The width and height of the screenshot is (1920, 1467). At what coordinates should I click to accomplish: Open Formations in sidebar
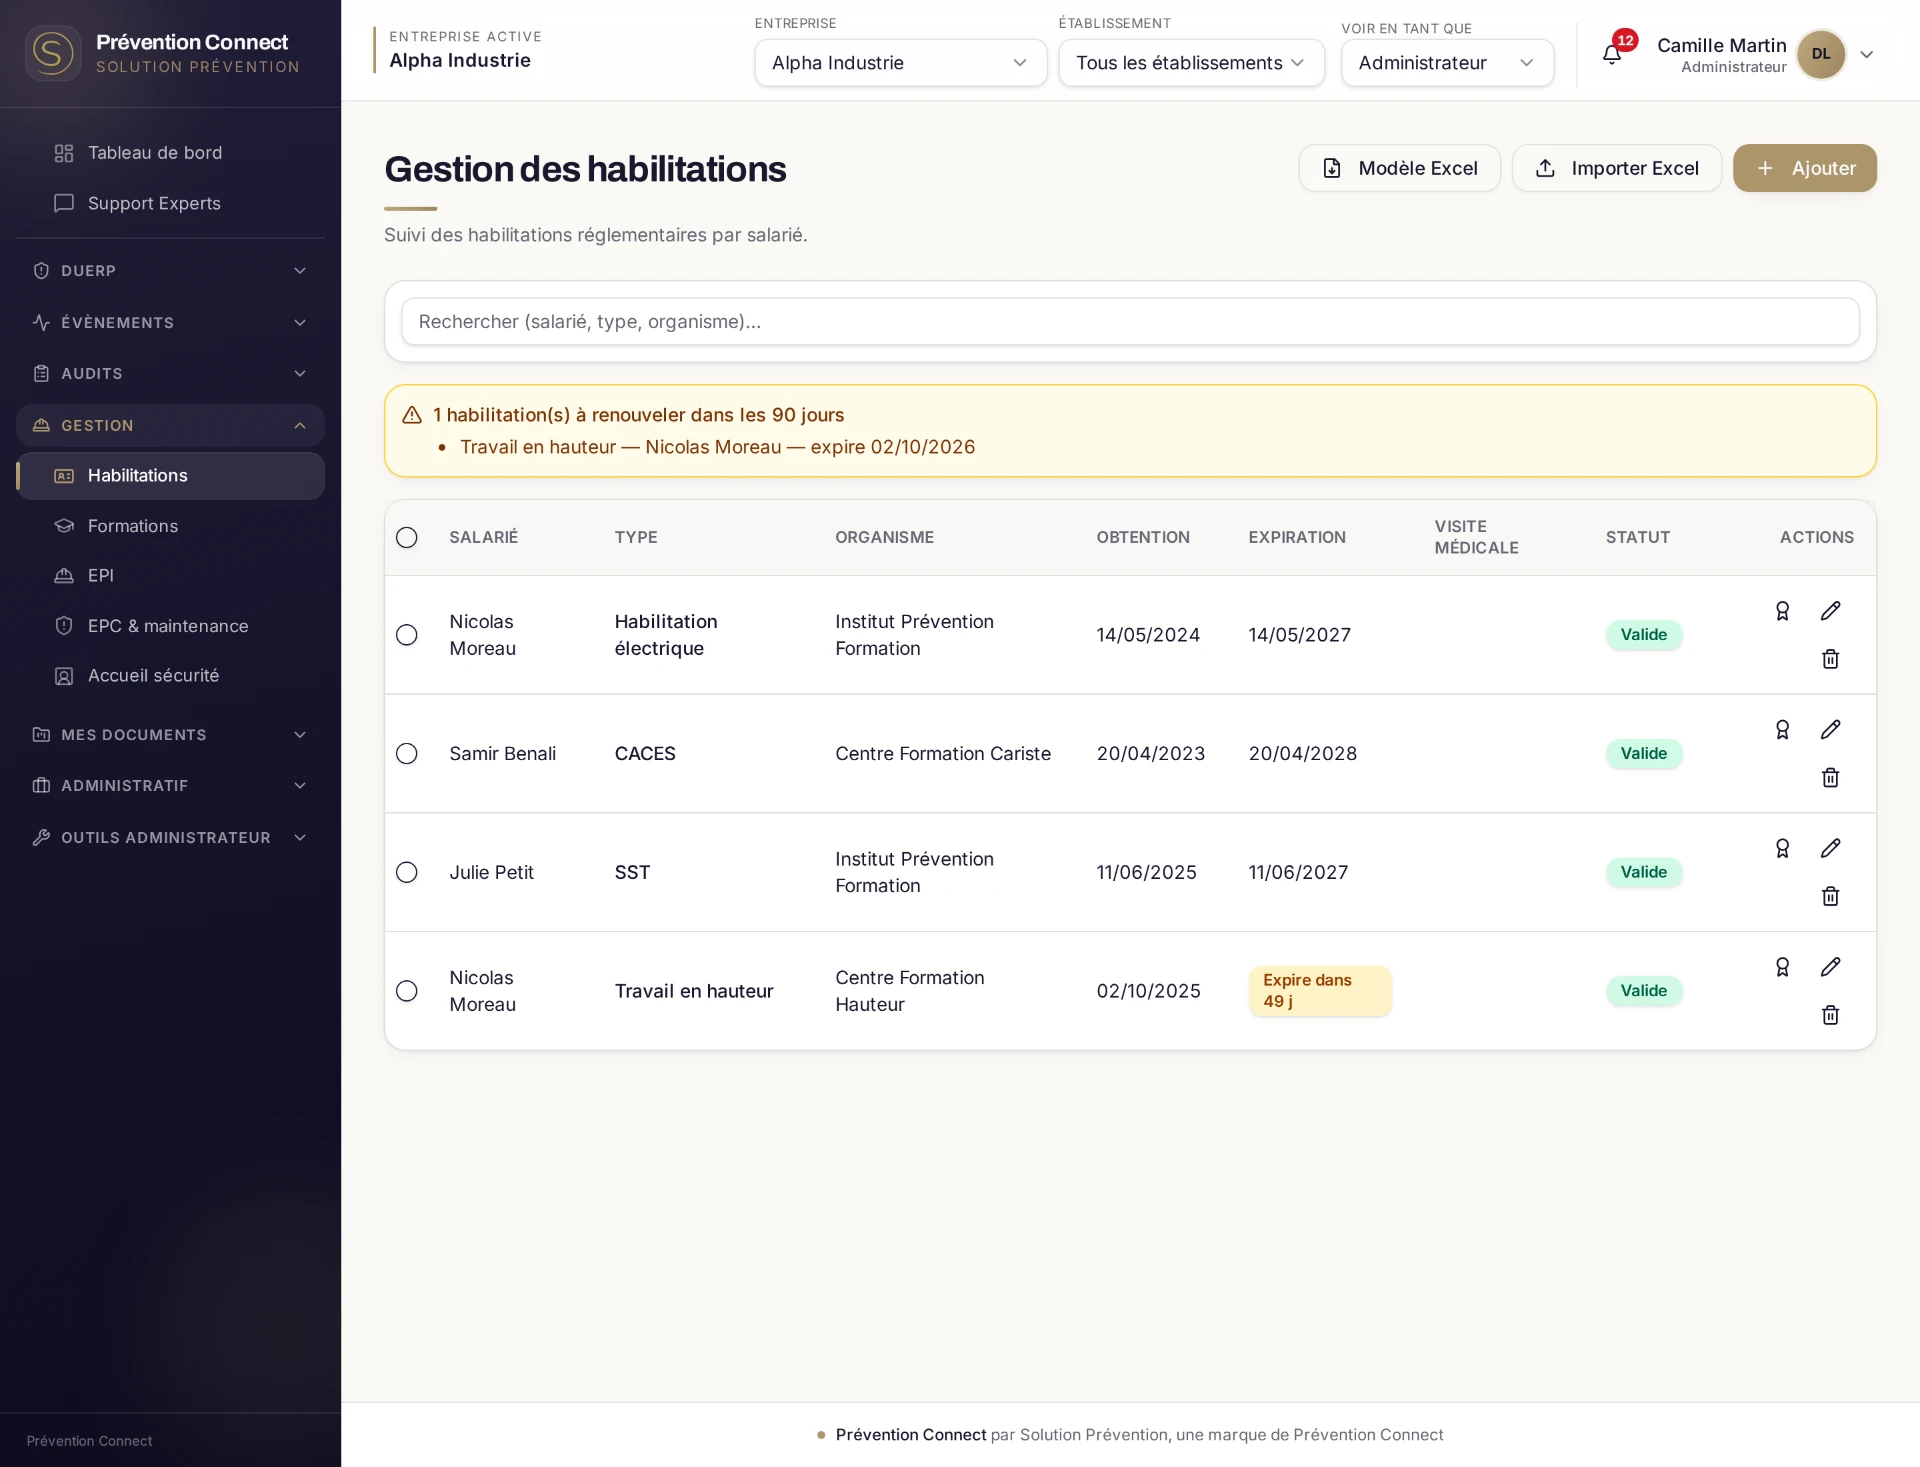coord(170,526)
